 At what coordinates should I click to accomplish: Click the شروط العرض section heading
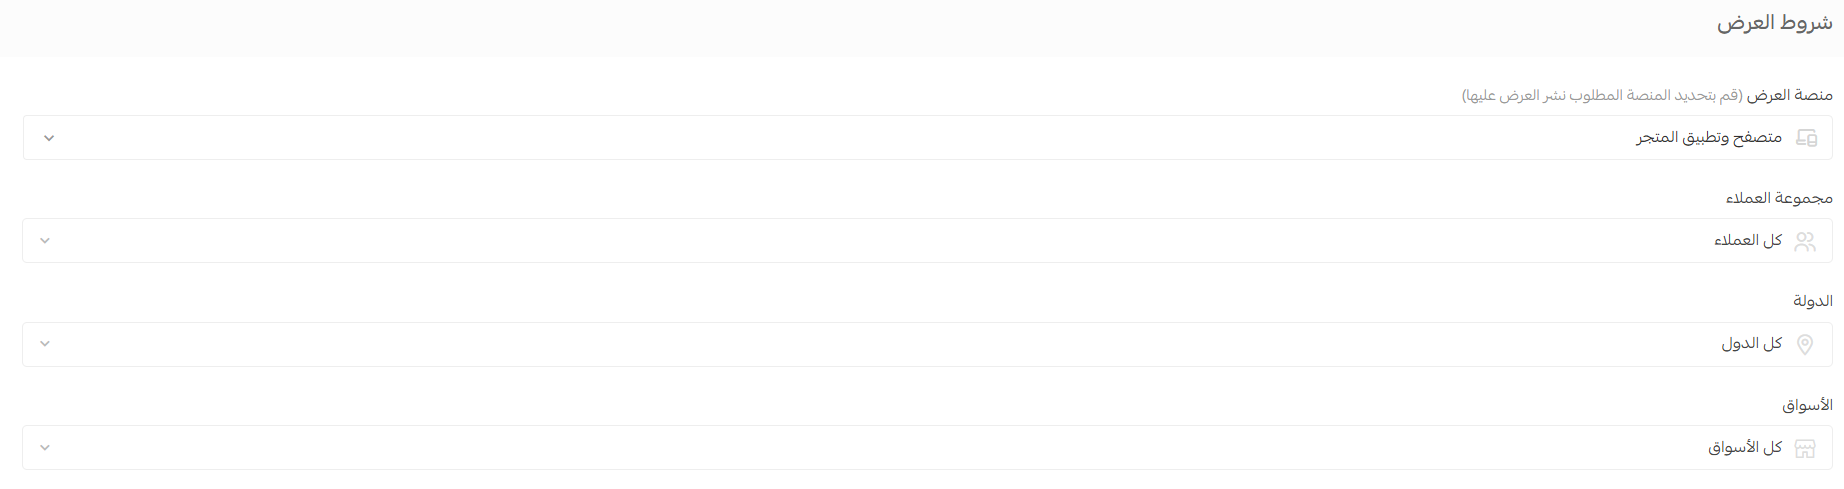pos(1774,23)
